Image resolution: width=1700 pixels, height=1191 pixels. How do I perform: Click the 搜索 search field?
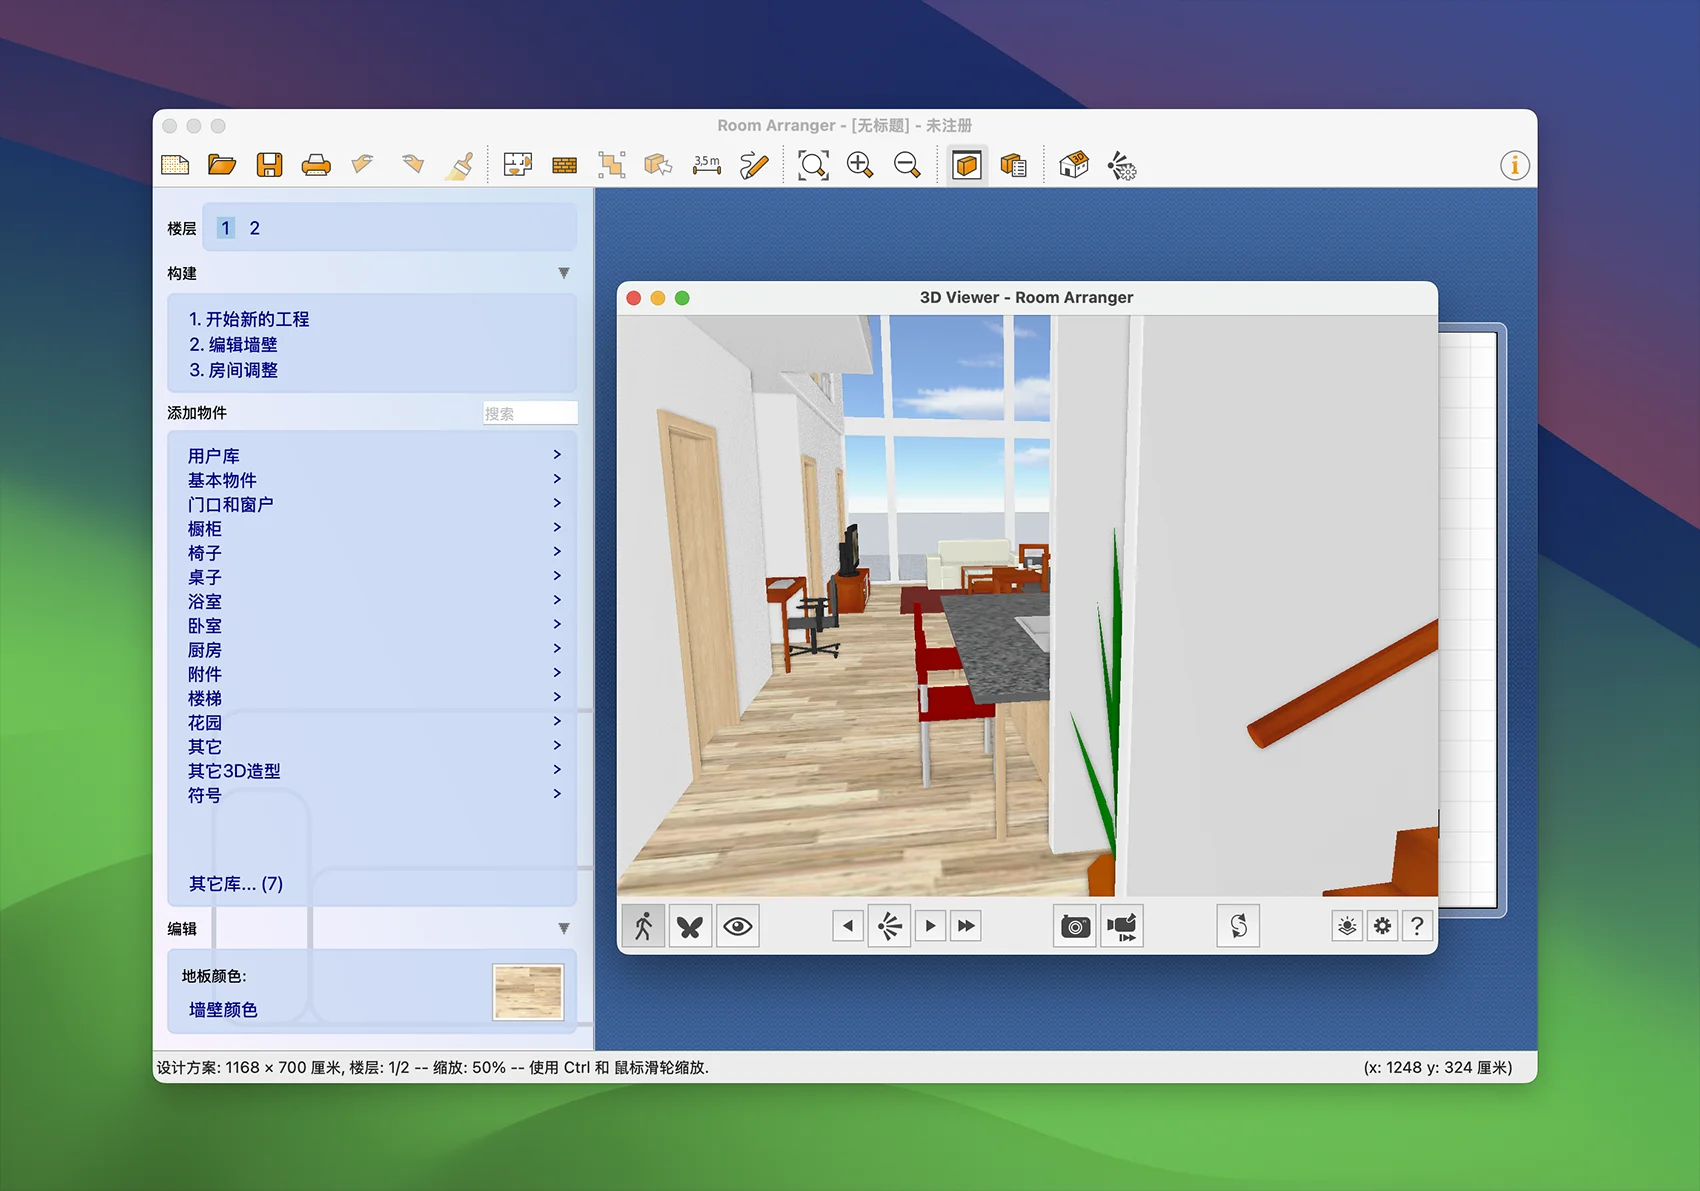(530, 413)
